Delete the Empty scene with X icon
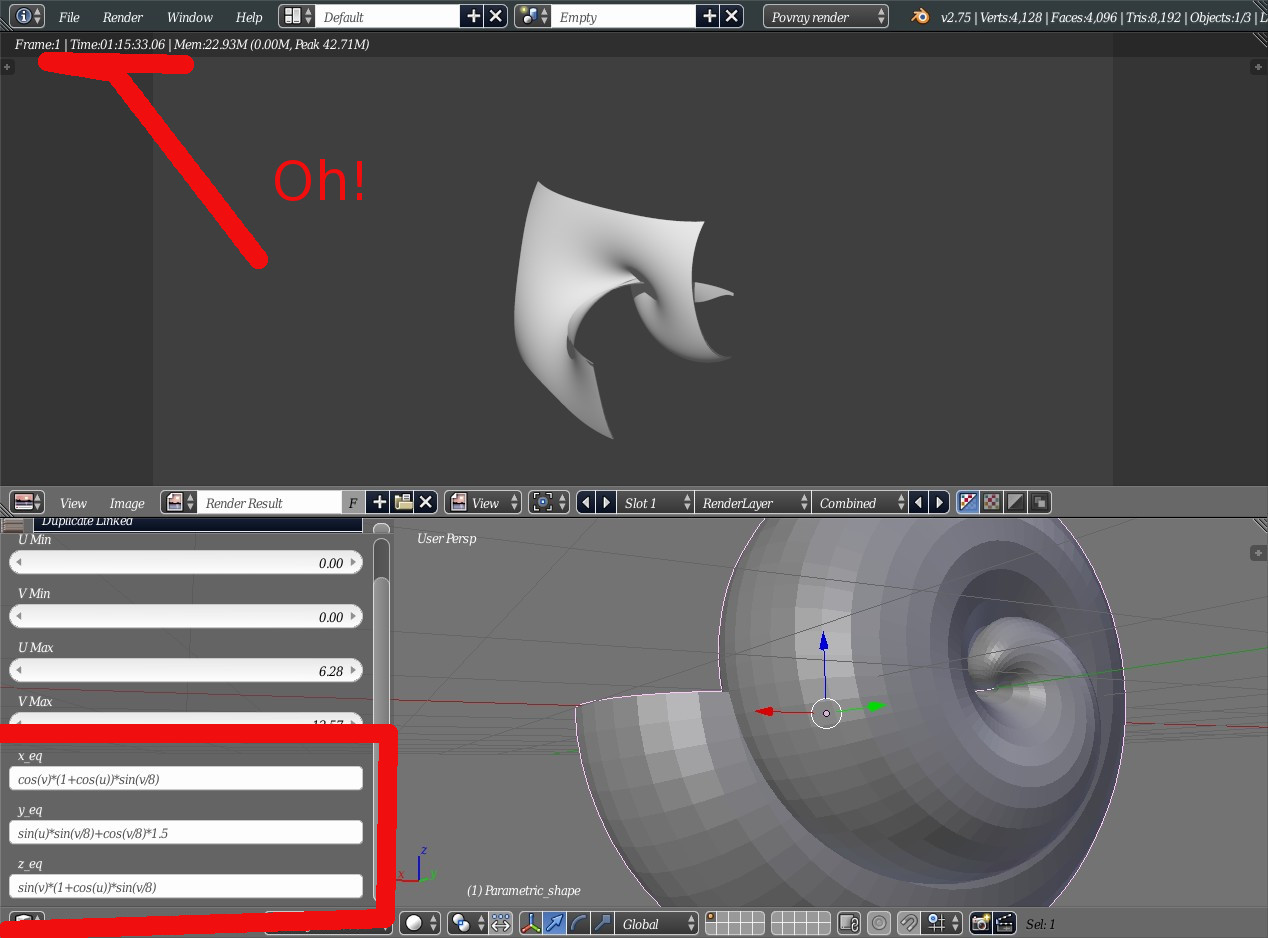 click(x=733, y=16)
